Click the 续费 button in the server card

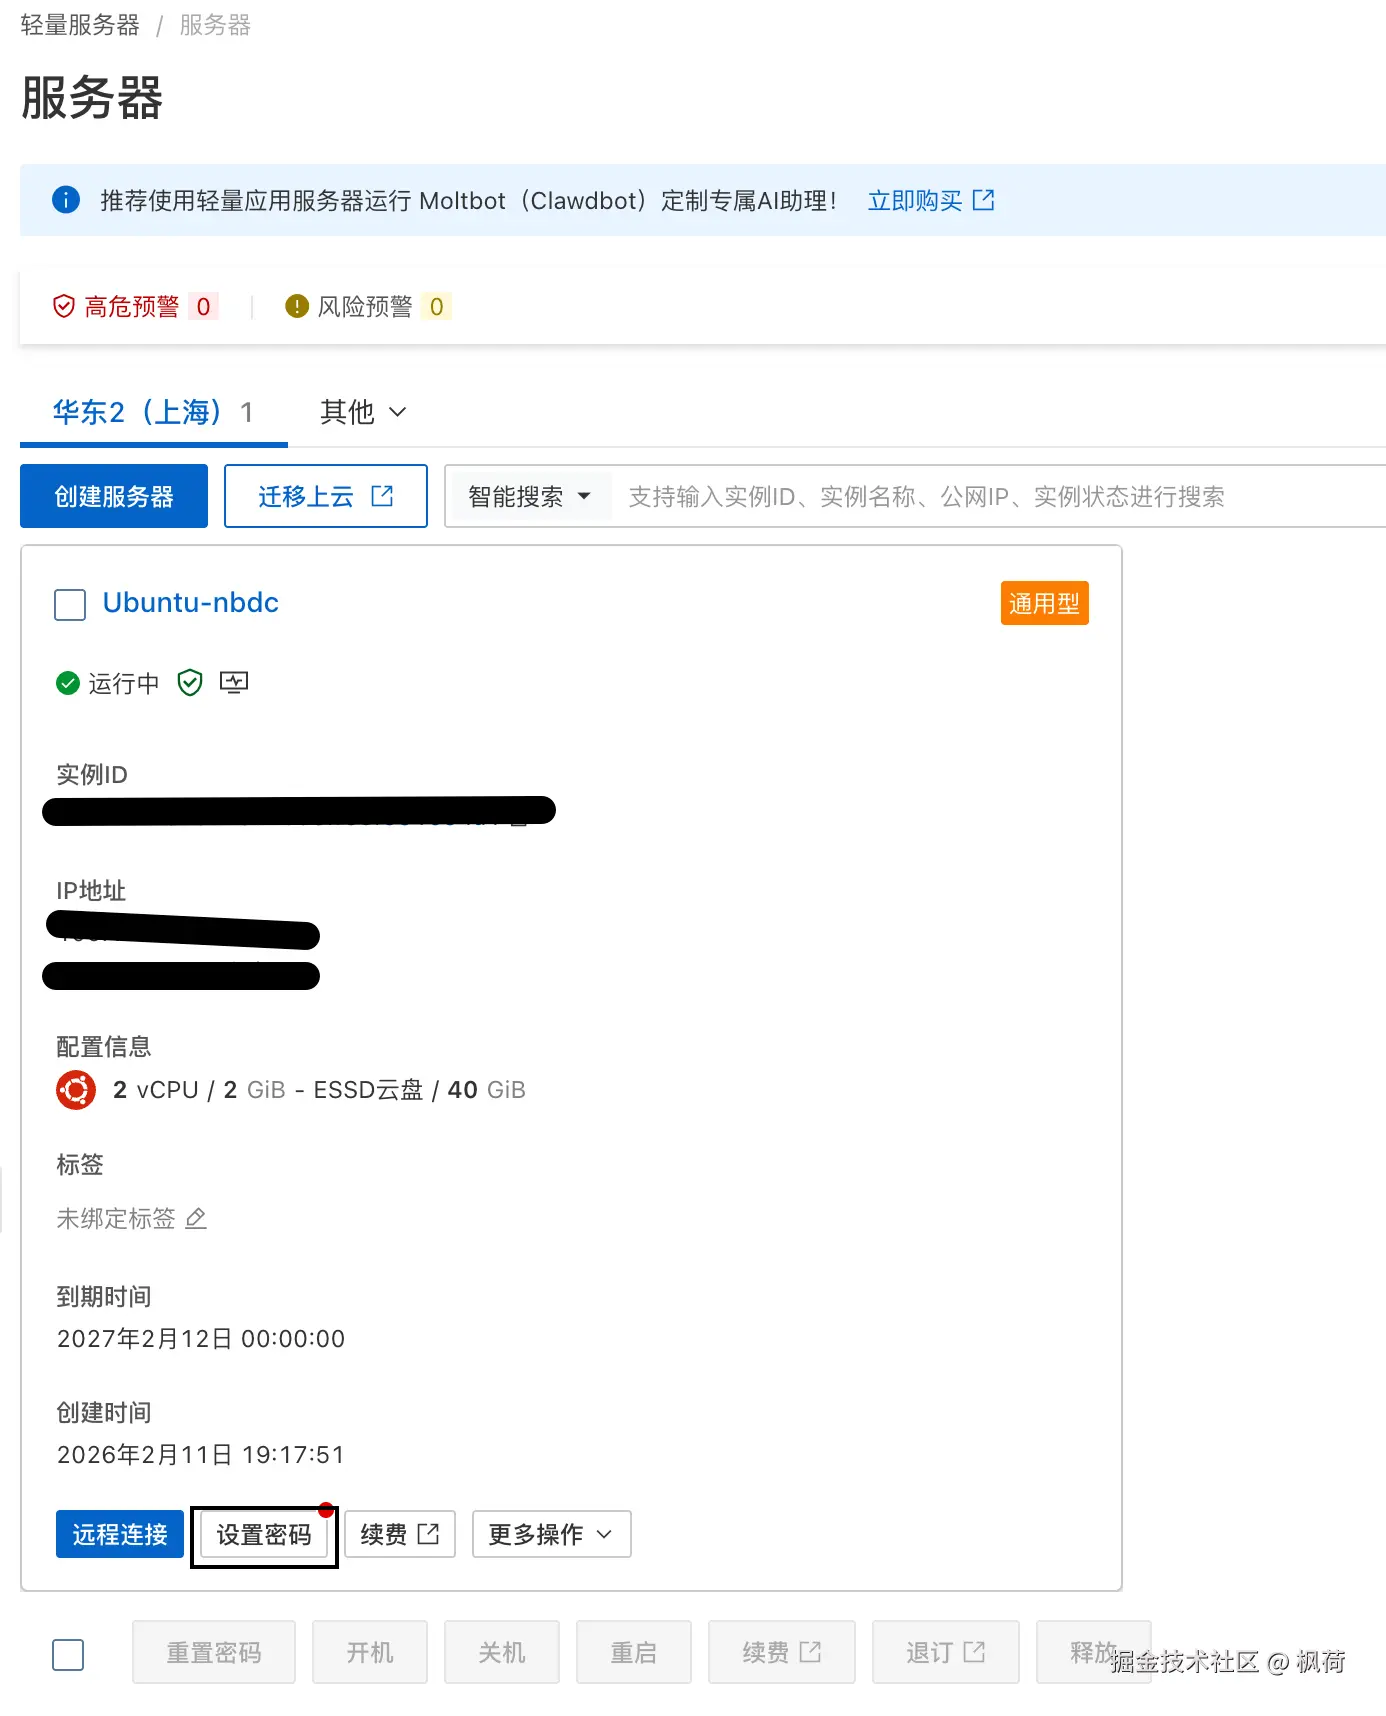click(x=400, y=1534)
